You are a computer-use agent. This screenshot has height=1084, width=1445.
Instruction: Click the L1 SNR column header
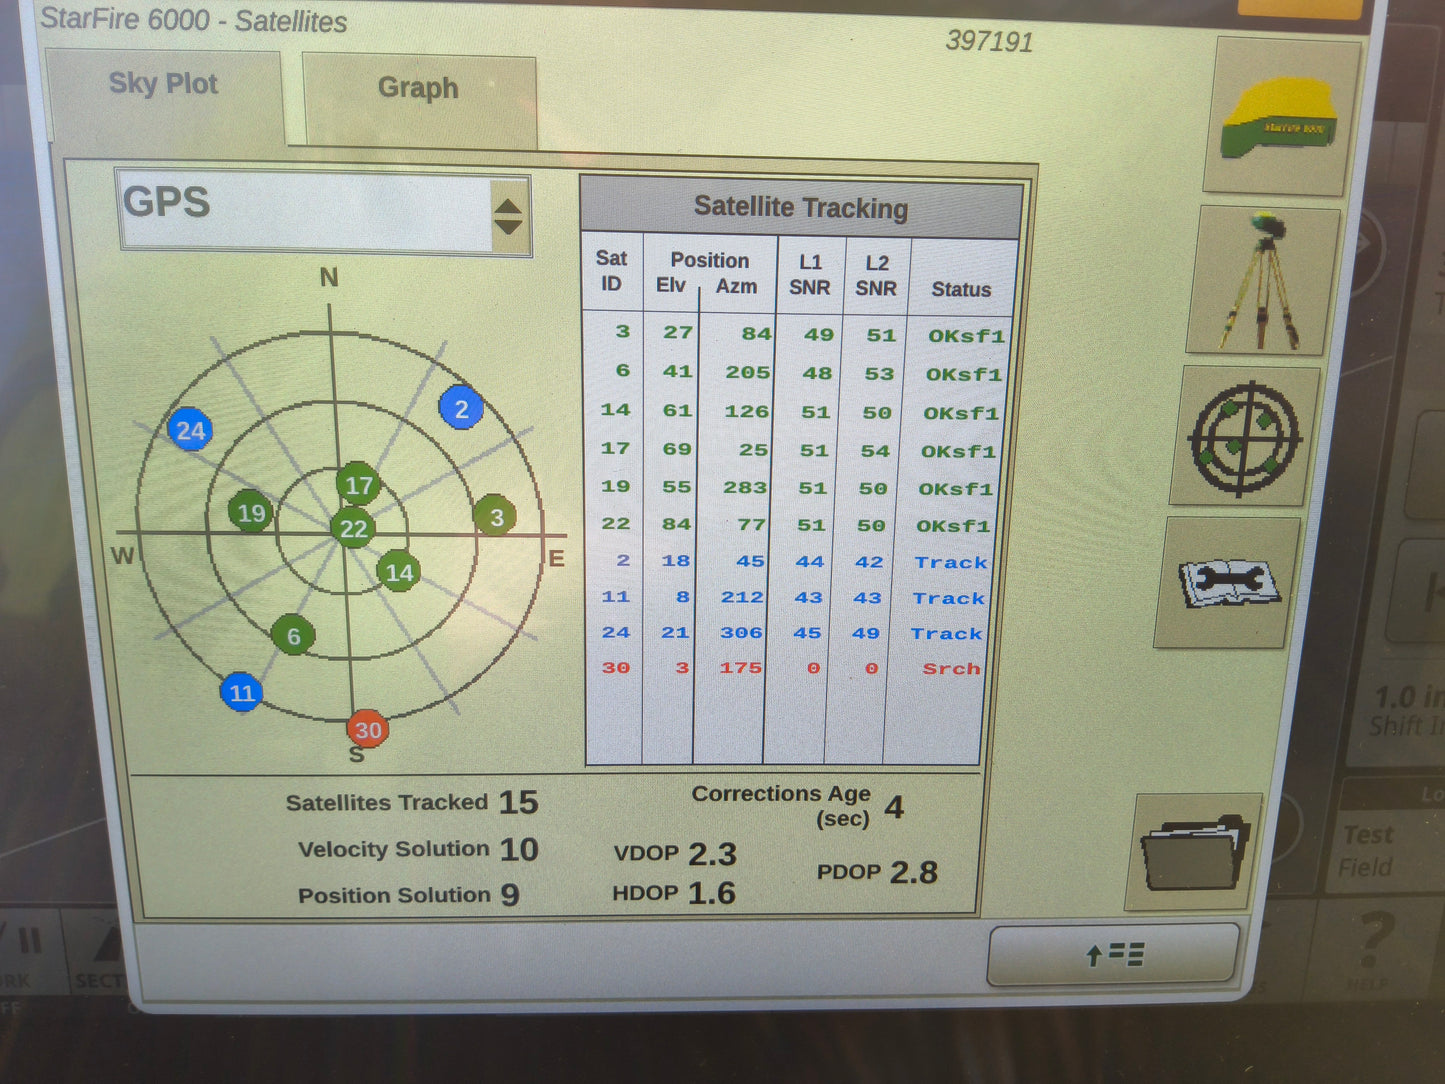point(810,274)
